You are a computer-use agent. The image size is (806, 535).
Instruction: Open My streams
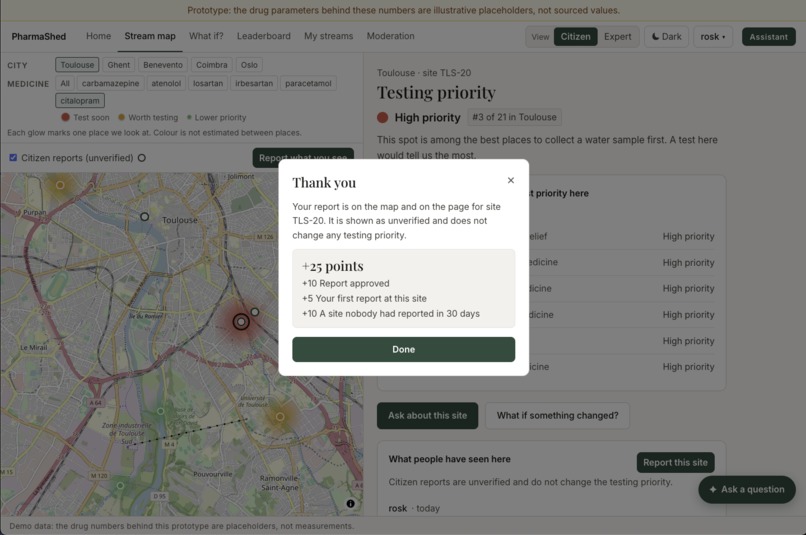328,36
